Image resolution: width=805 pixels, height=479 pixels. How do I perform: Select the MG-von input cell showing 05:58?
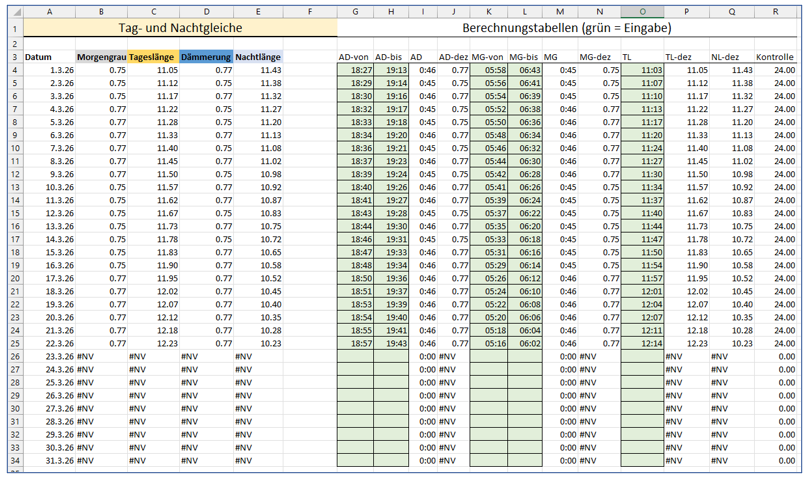pos(489,70)
